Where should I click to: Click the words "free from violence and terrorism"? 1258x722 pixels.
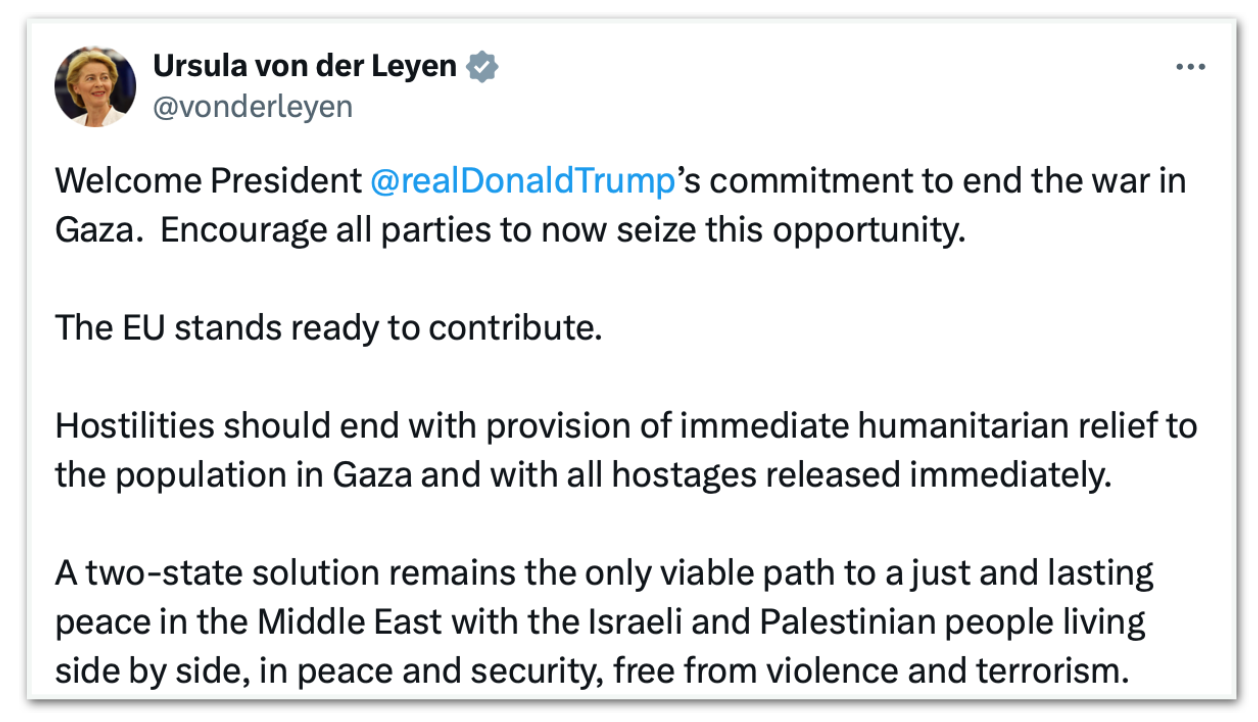coord(870,669)
